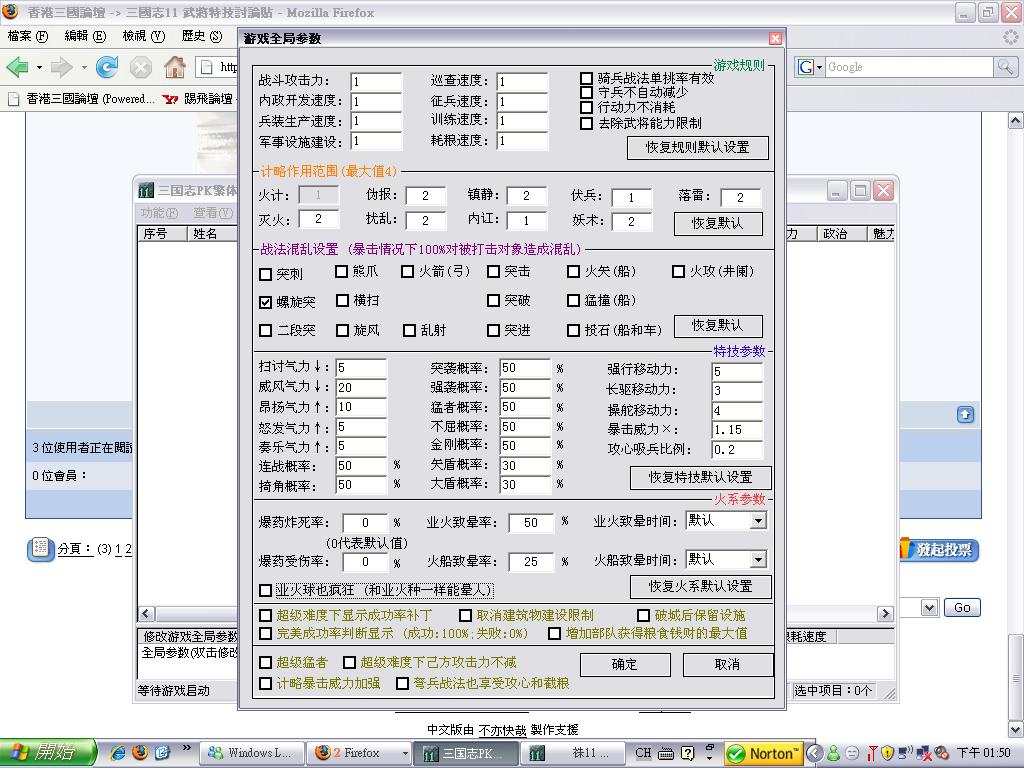Click the security shield tray icon
Image resolution: width=1024 pixels, height=768 pixels.
tap(888, 753)
